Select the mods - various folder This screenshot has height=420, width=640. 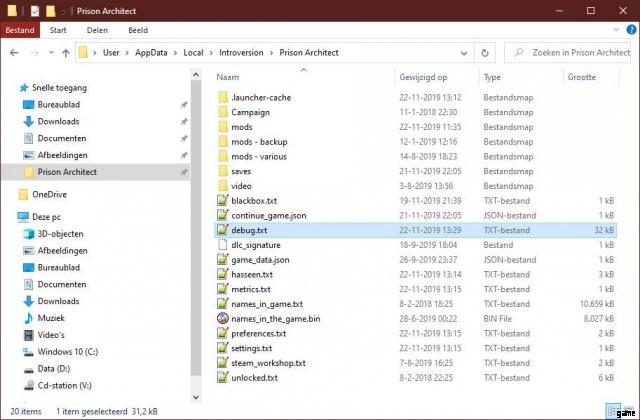pos(259,156)
